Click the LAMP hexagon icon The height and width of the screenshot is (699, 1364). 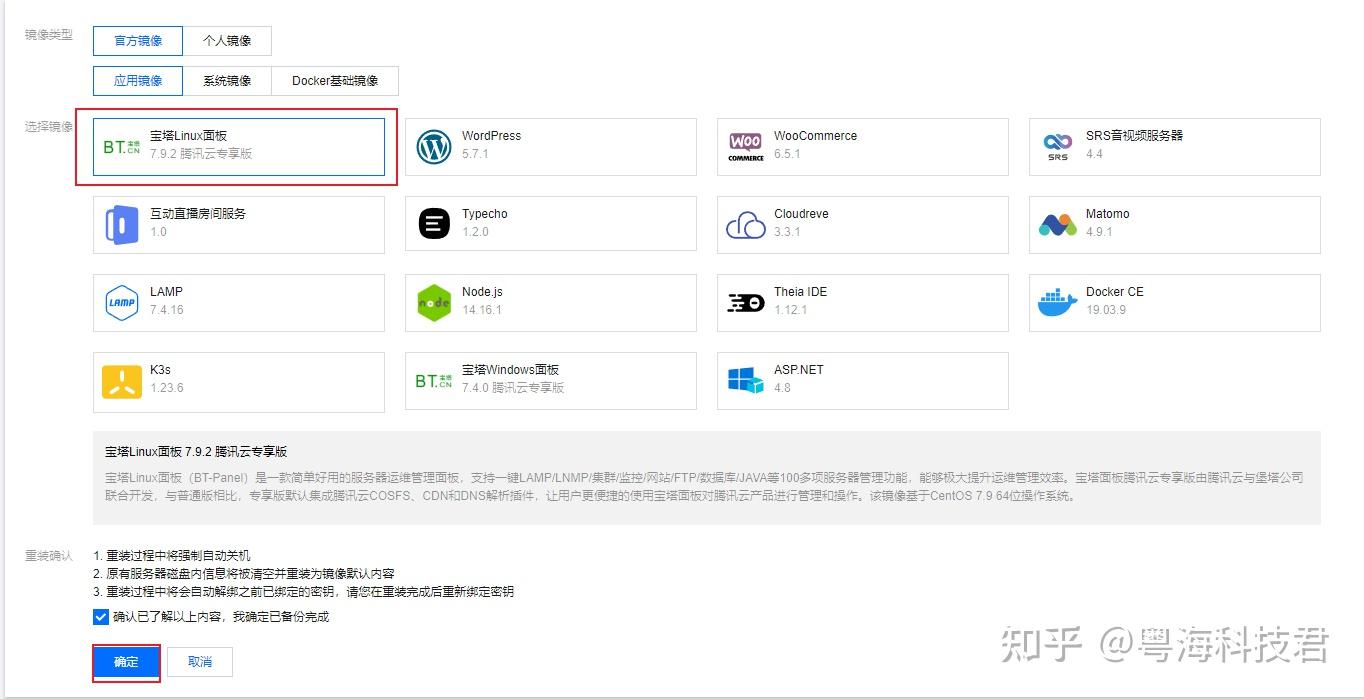click(x=122, y=303)
